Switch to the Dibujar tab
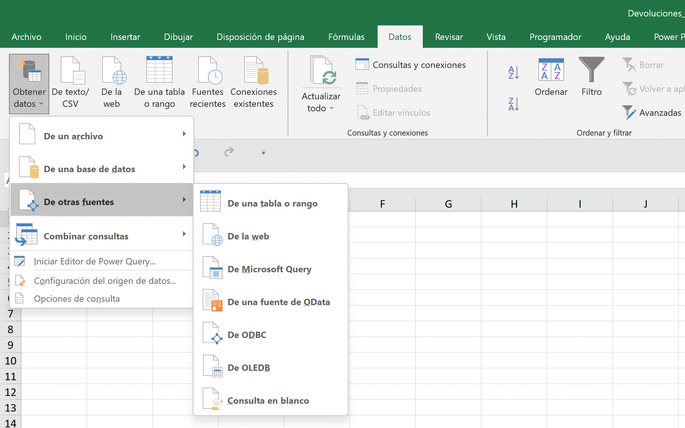 (178, 37)
